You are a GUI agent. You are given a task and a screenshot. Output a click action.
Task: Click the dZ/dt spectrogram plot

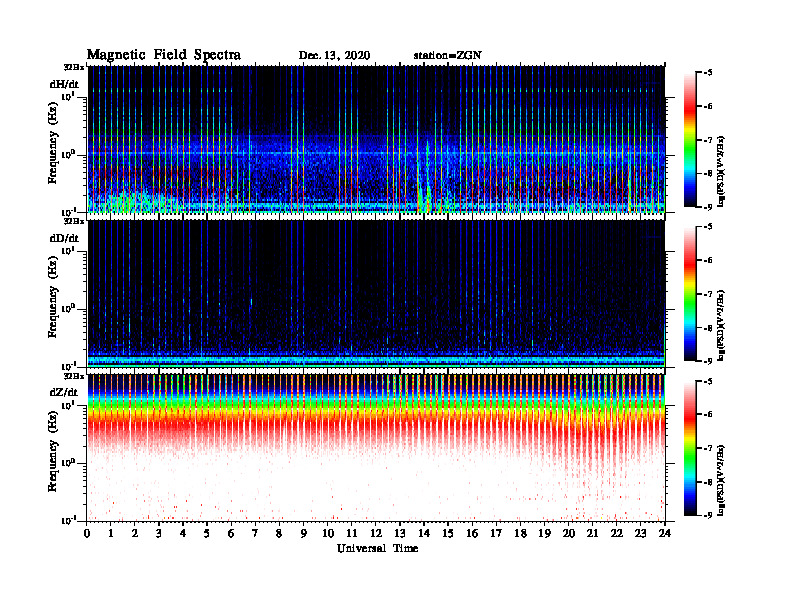[x=376, y=448]
